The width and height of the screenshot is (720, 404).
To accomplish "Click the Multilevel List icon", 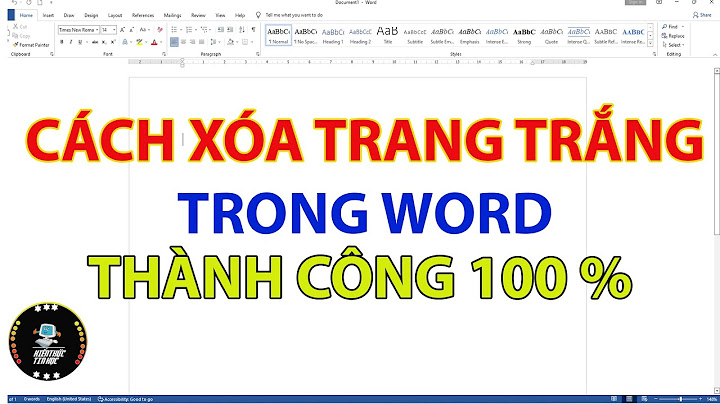I will tap(205, 30).
